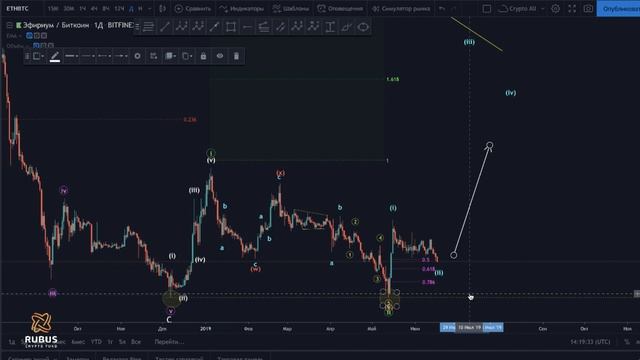Click the highlighted date on time axis
The width and height of the screenshot is (640, 360).
469,327
